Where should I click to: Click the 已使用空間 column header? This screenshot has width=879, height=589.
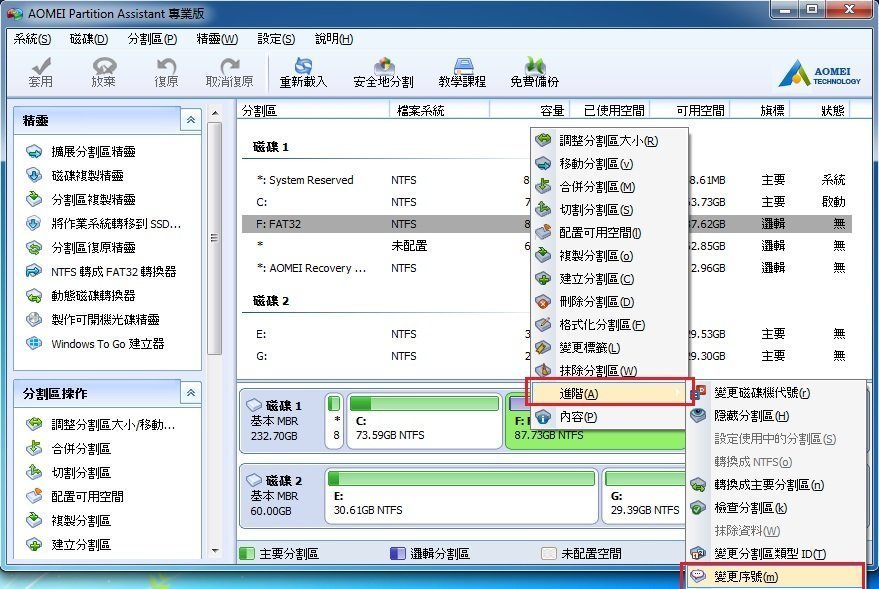coord(610,110)
